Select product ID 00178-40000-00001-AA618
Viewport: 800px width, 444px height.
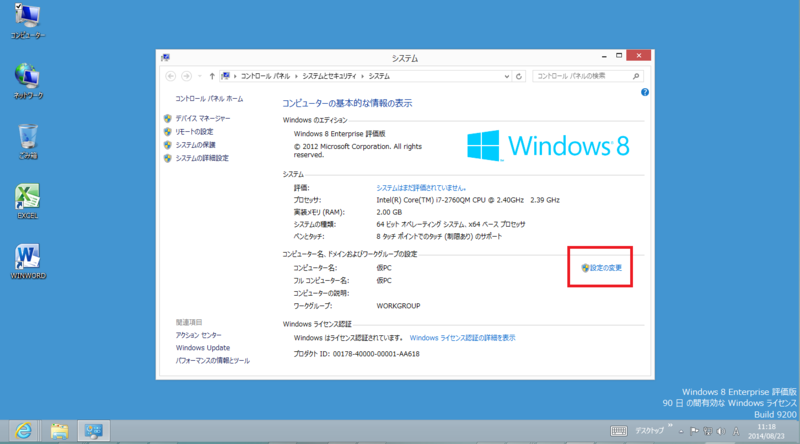[x=376, y=354]
